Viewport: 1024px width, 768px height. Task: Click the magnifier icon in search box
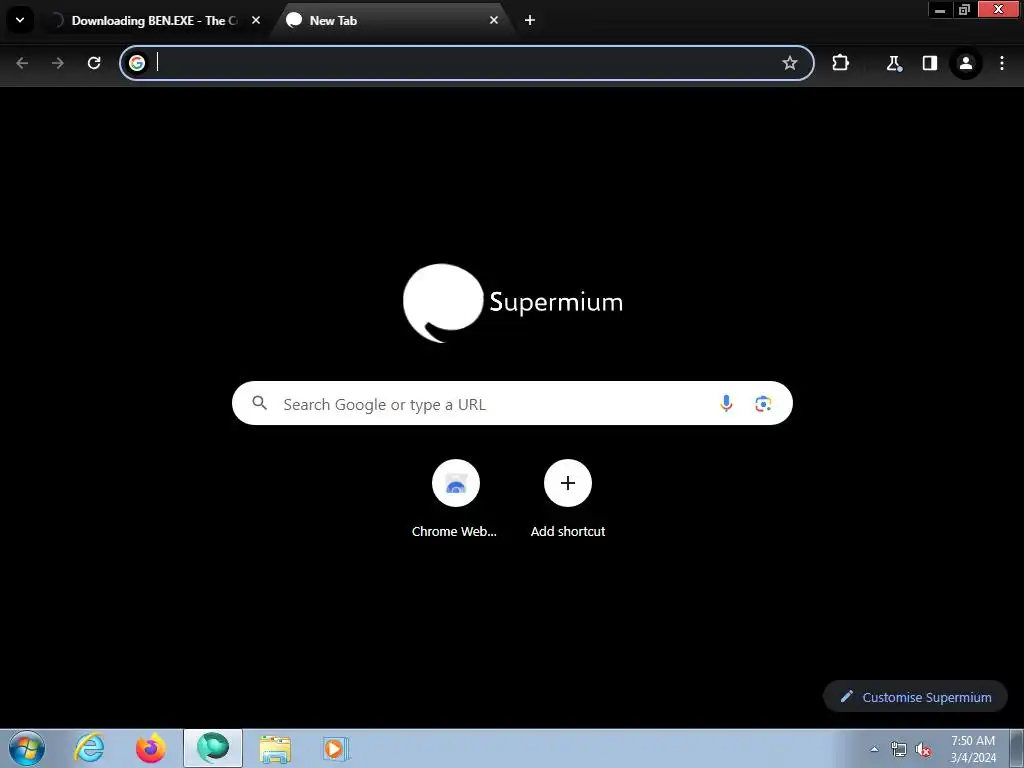259,403
